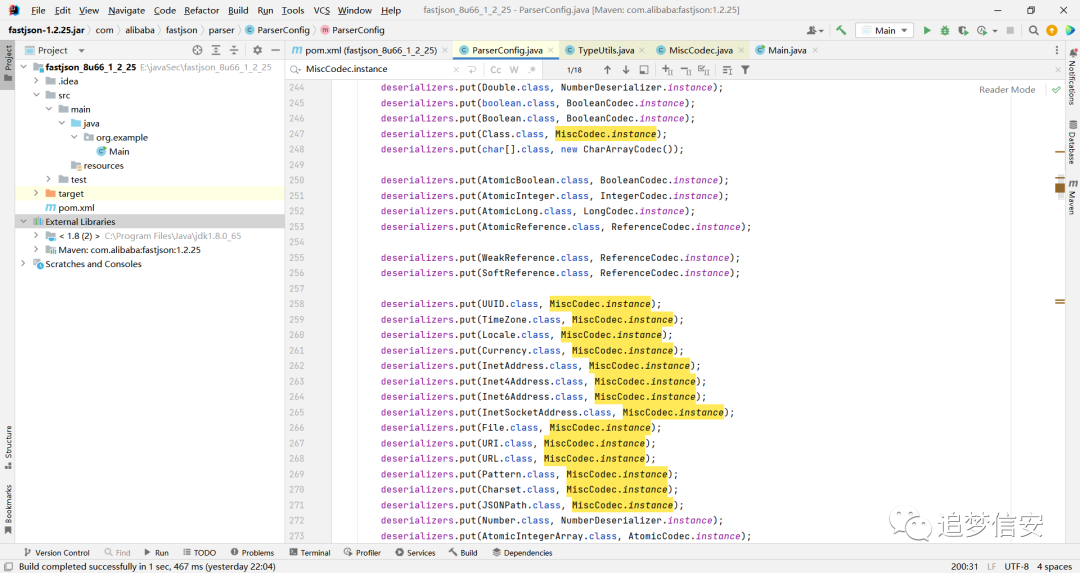Screen dimensions: 1080x573
Task: Expand Maven fastjson 1.2.25 library node
Action: pos(36,249)
